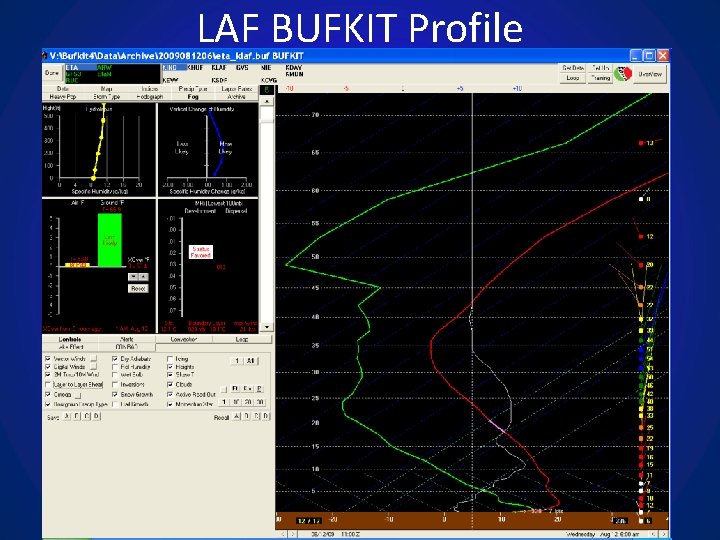This screenshot has width=720, height=540.
Task: Enable the Icing checkbox
Action: 170,359
